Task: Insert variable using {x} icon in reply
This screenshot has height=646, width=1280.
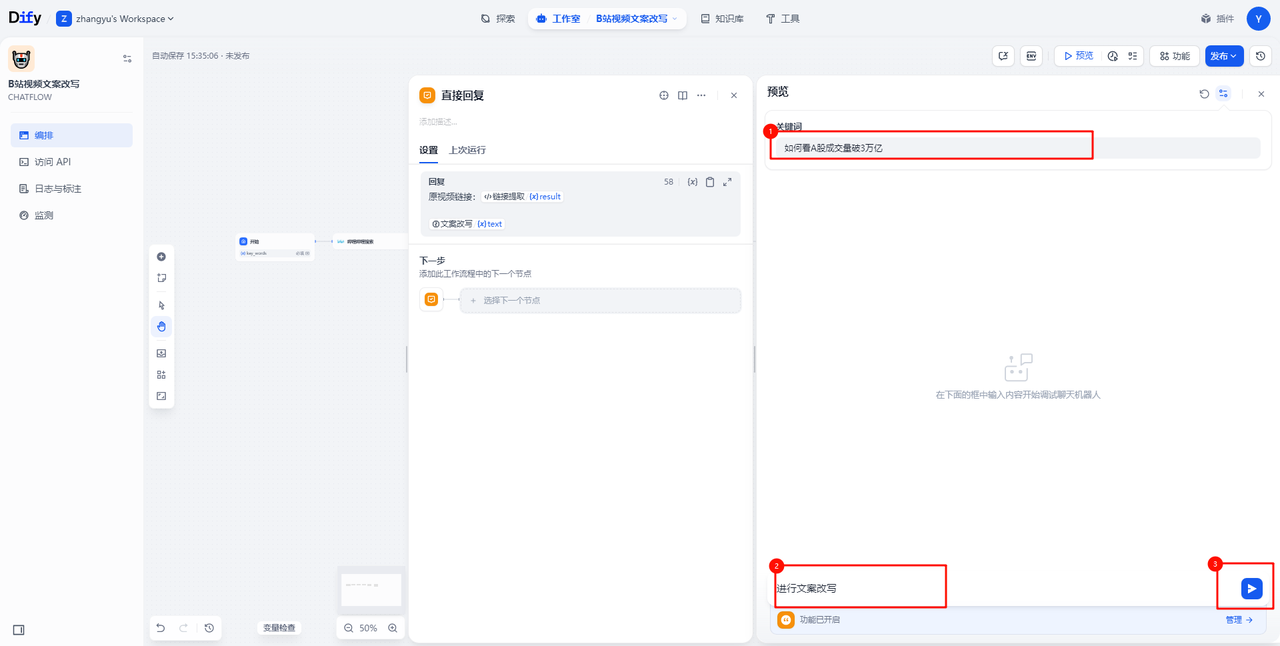Action: pos(692,182)
